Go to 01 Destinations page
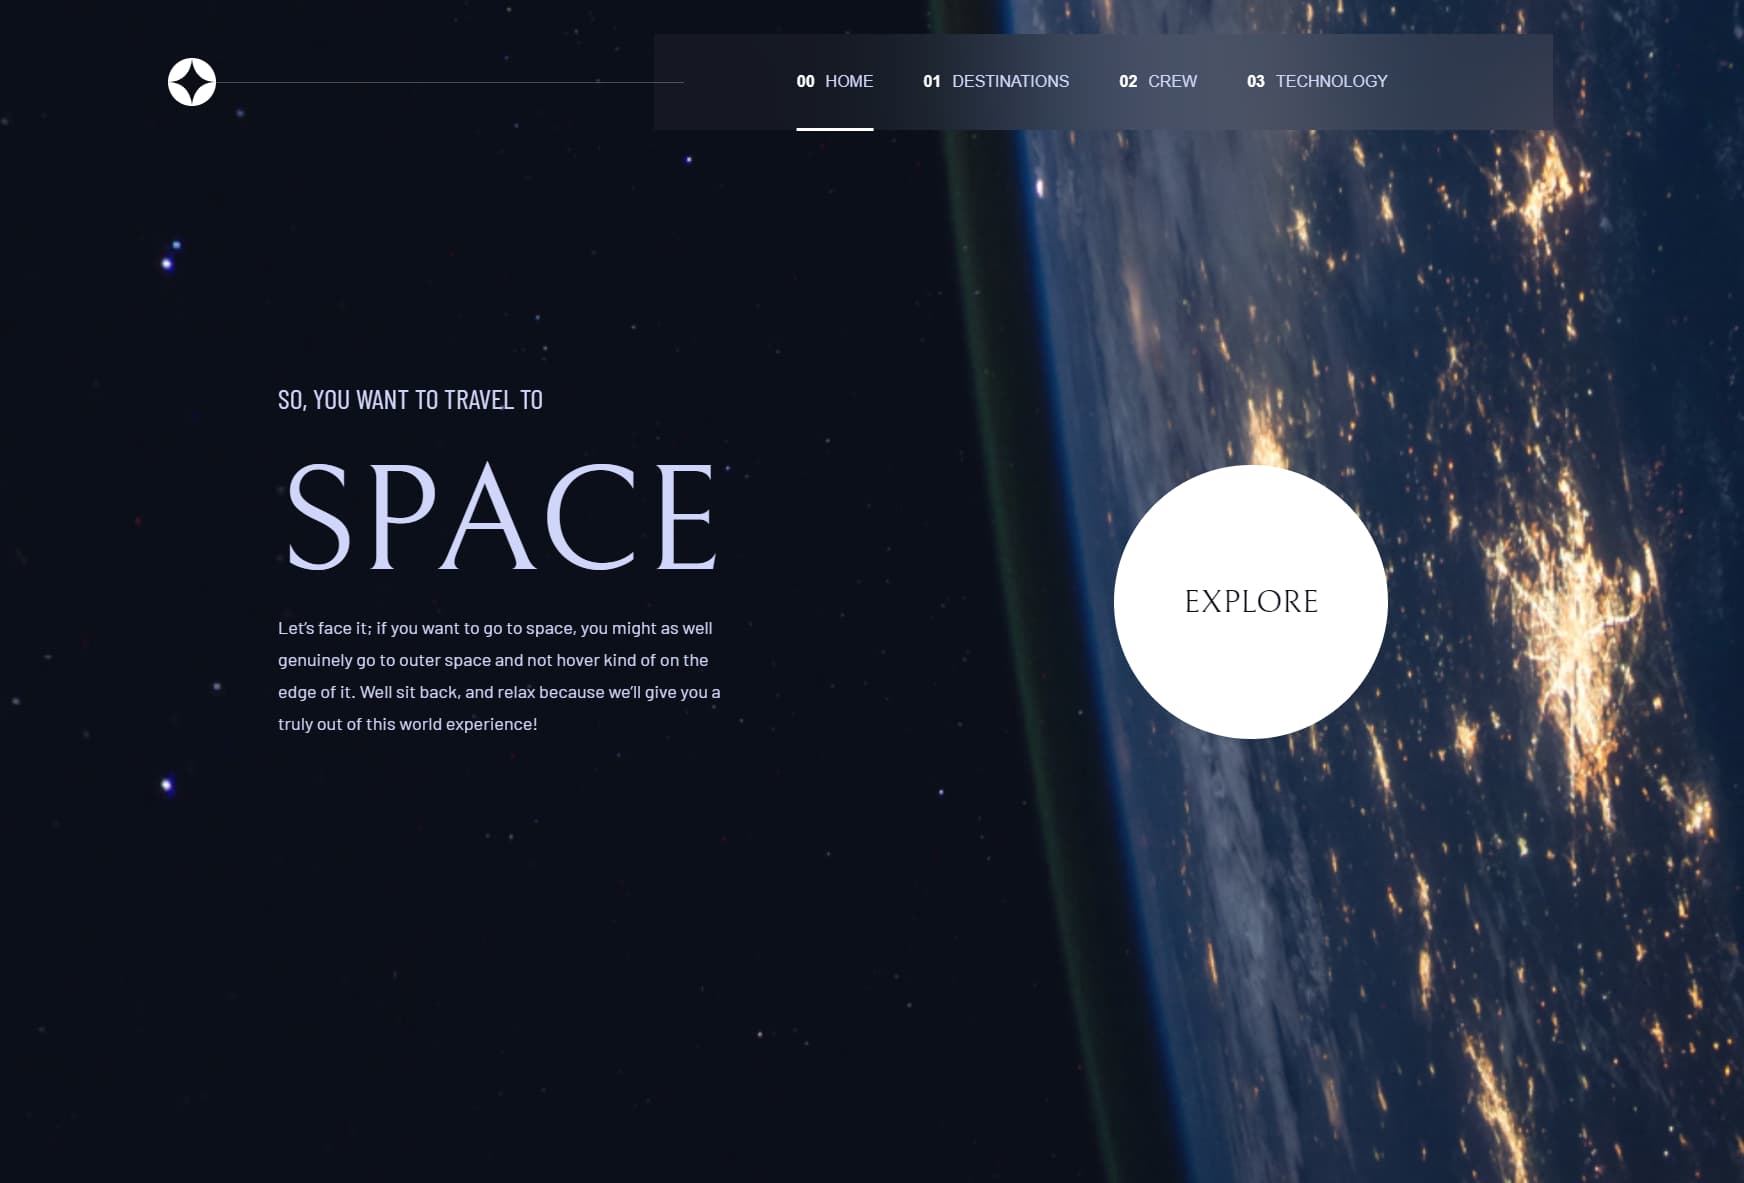 pyautogui.click(x=996, y=82)
